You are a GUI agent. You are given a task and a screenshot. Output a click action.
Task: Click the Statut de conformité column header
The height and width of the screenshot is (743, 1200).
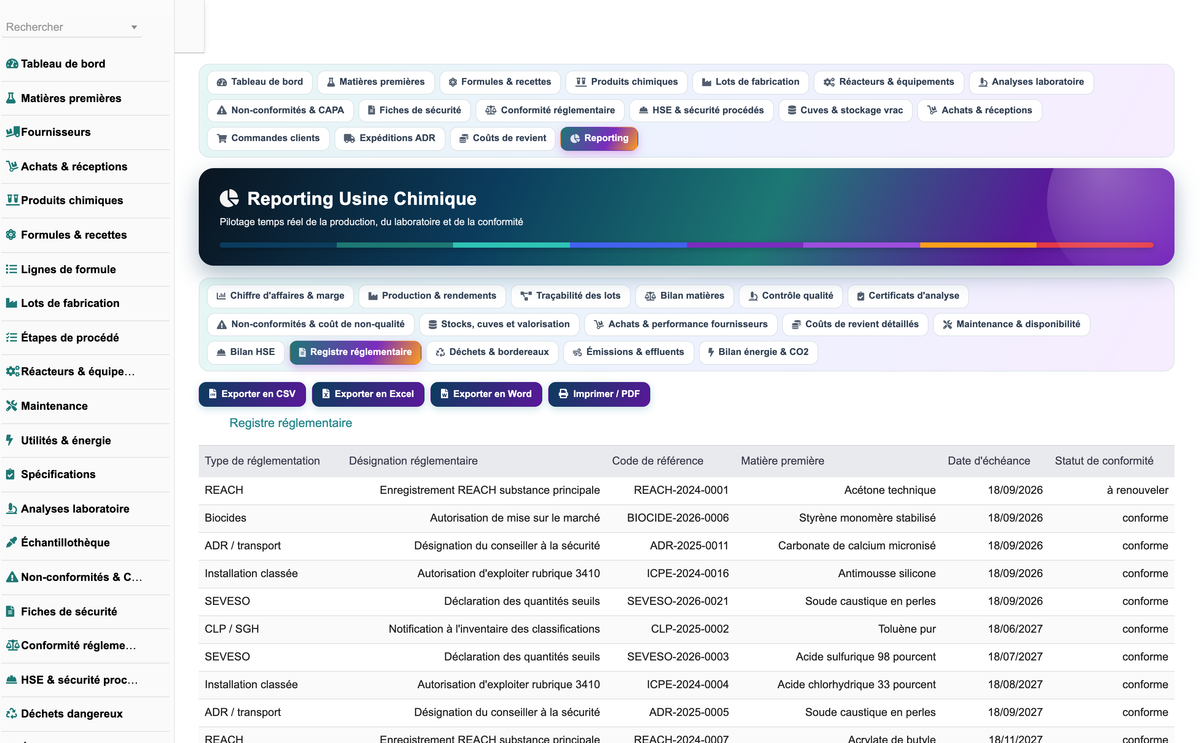pyautogui.click(x=1104, y=461)
